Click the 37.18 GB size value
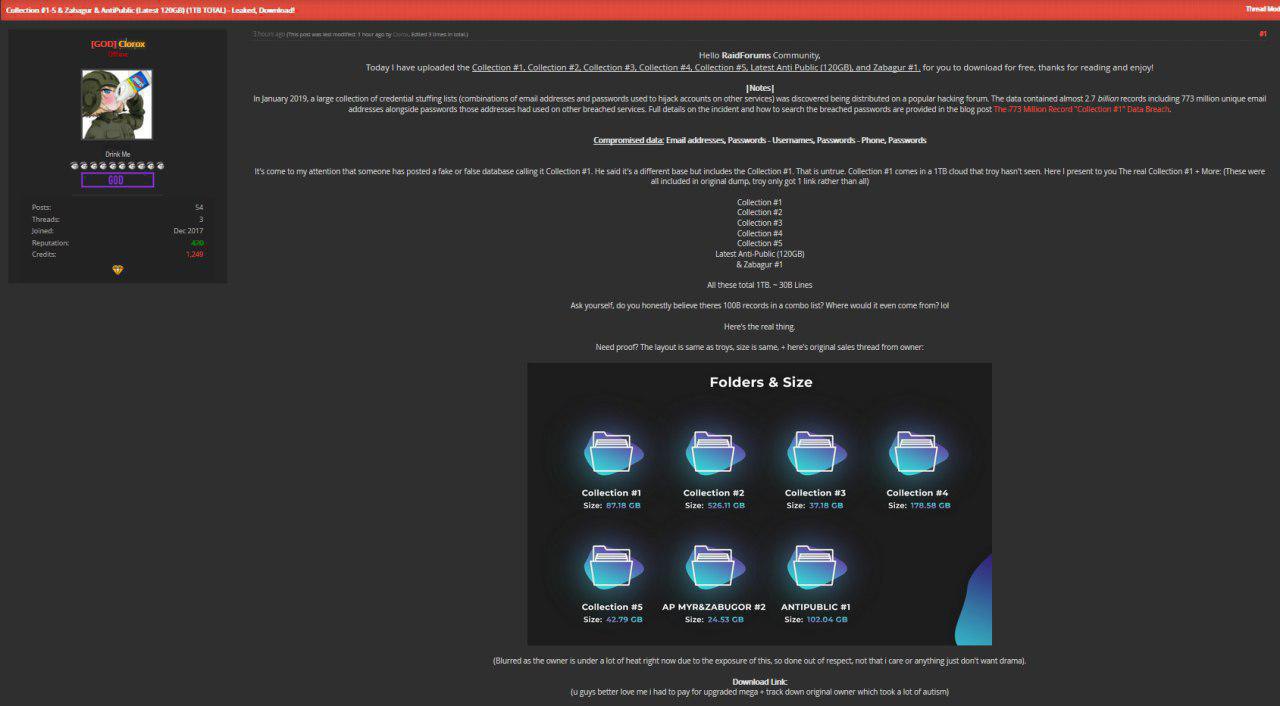 coord(826,505)
